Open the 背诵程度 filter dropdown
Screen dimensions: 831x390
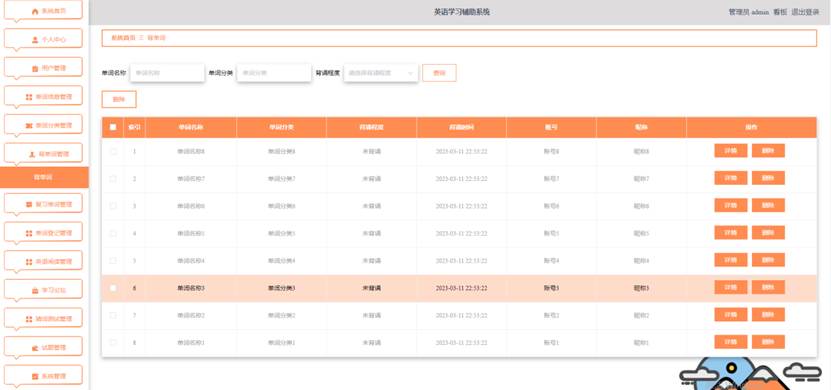(x=381, y=73)
